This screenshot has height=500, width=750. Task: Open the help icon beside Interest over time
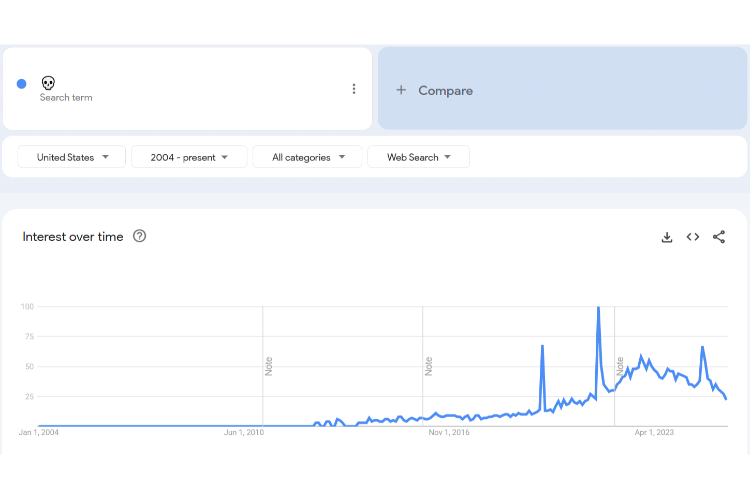pos(140,236)
